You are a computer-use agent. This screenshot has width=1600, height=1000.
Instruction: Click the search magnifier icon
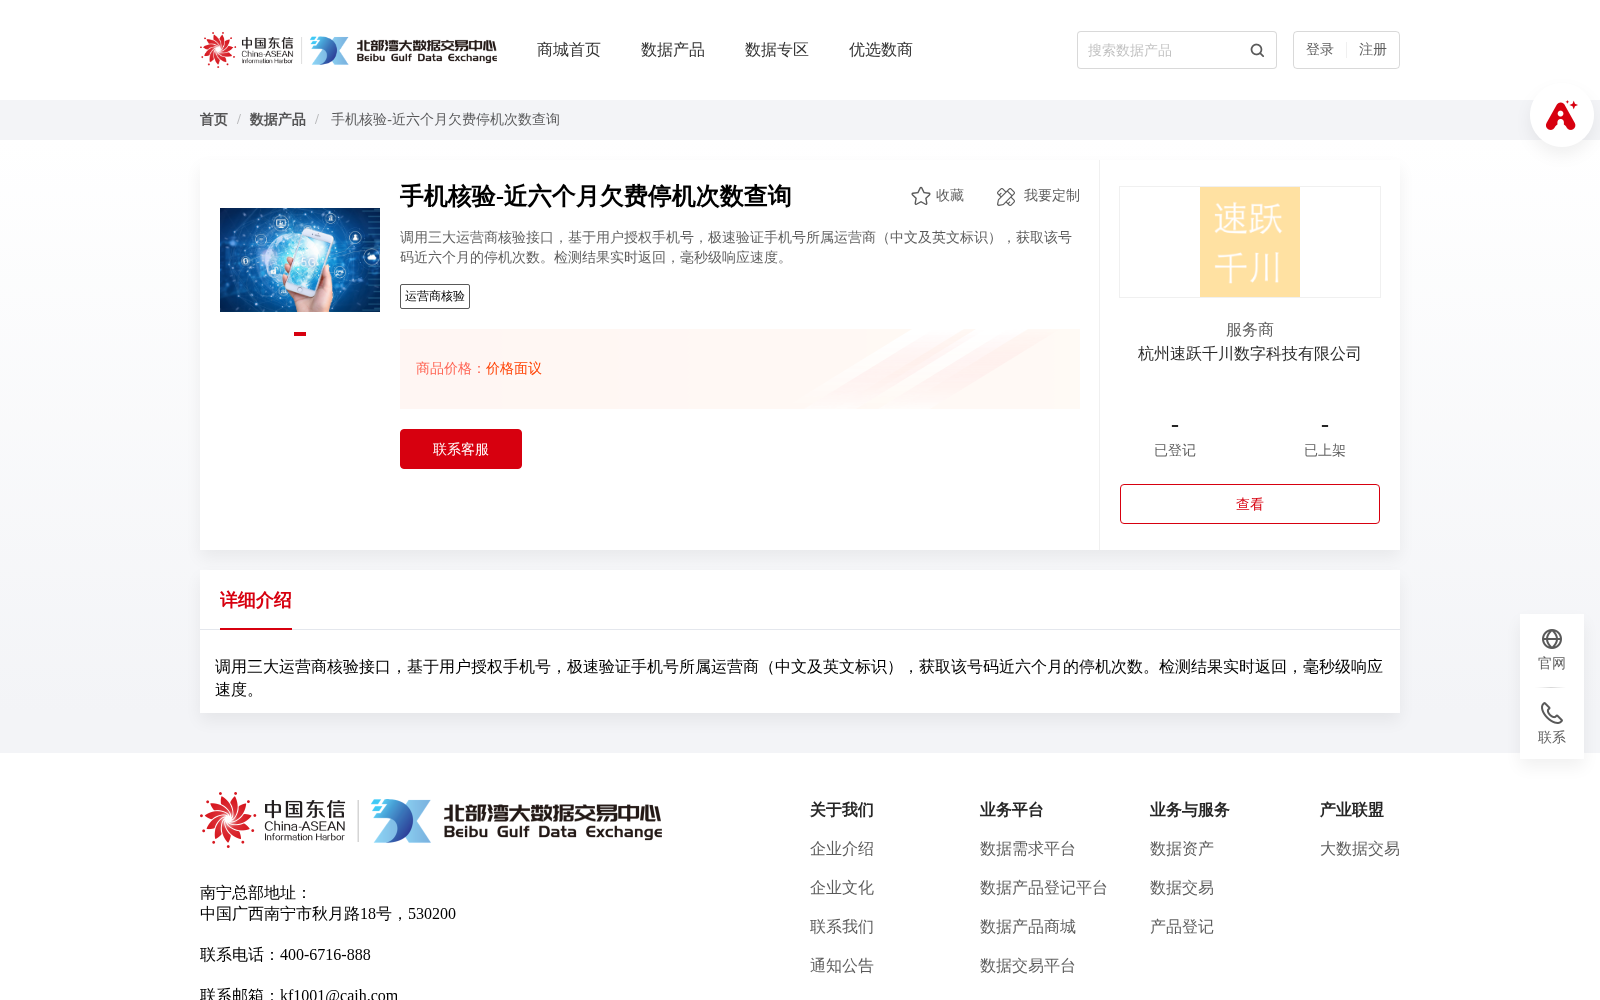pyautogui.click(x=1257, y=50)
